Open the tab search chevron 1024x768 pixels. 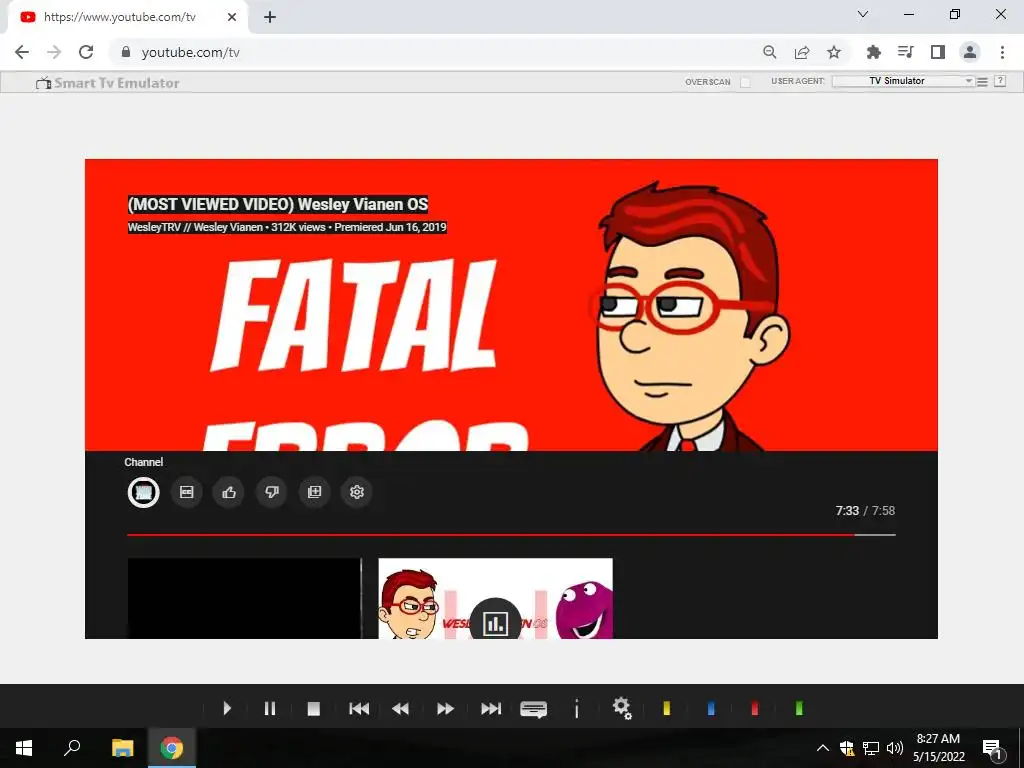point(863,14)
